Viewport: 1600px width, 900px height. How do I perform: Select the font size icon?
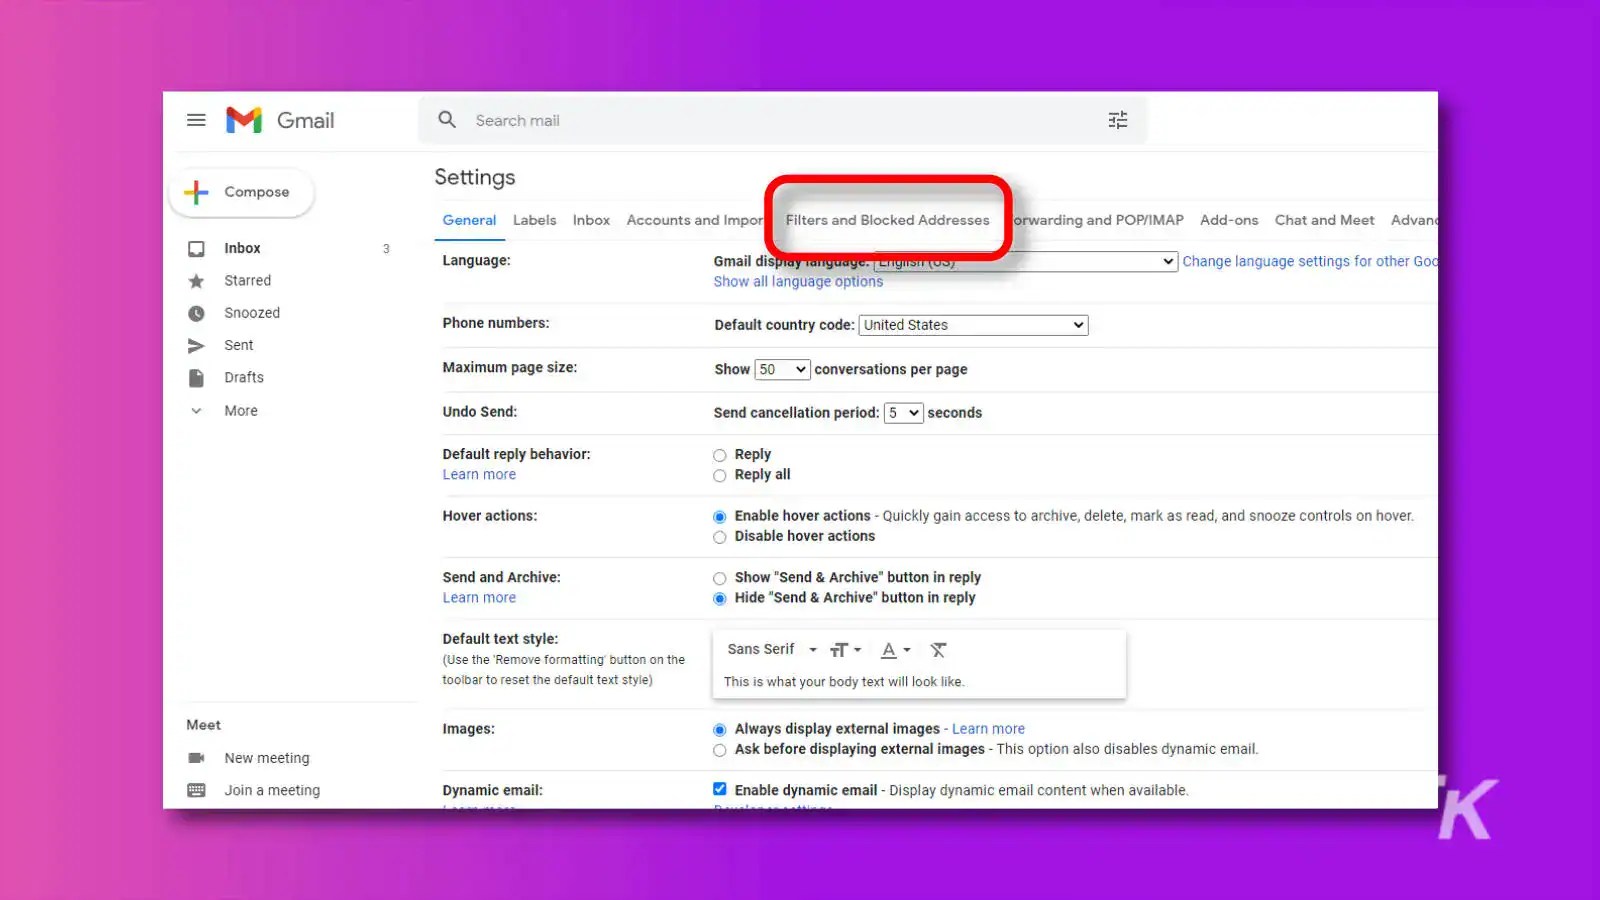coord(840,649)
